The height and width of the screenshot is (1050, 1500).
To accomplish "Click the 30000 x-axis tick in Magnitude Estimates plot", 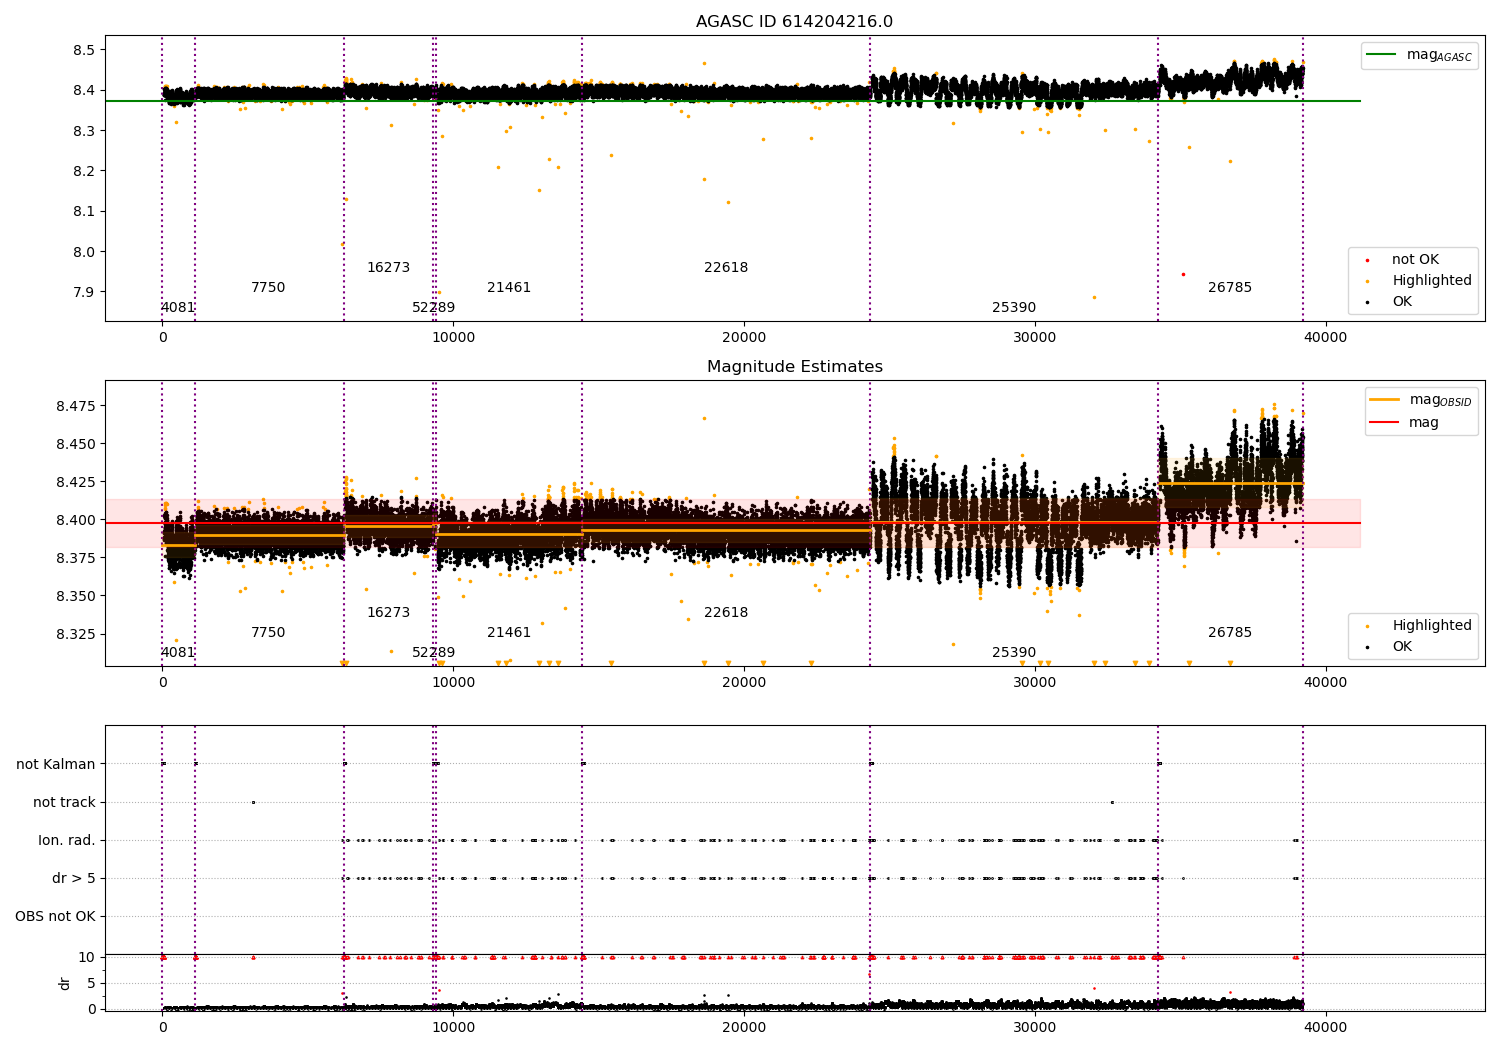I will pos(1035,683).
